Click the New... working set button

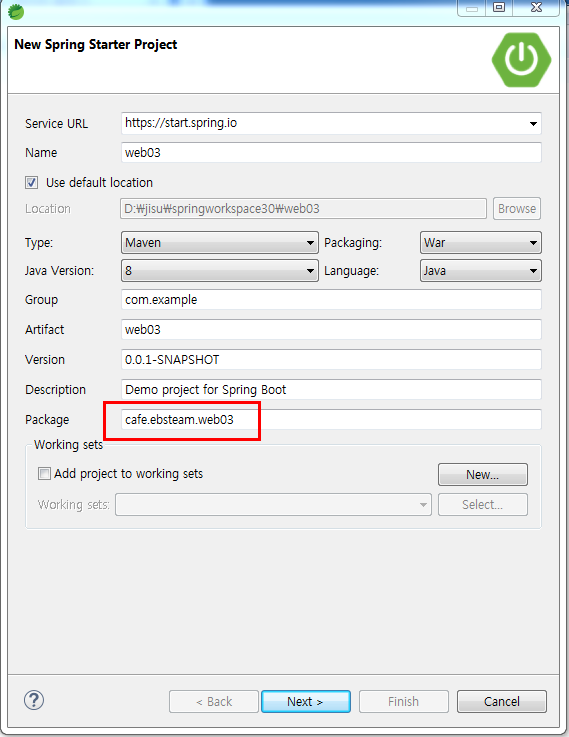[483, 474]
